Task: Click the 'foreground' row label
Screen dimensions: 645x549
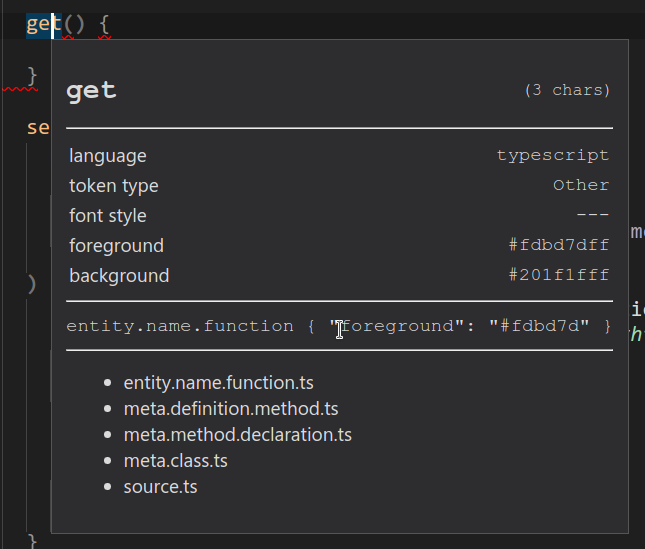Action: tap(116, 246)
